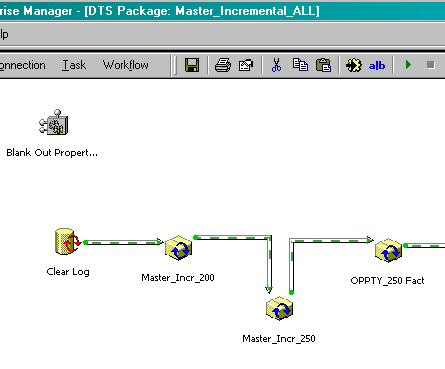Open package properties icon beside printer
Viewport: 445px width, 369px height.
click(x=246, y=65)
